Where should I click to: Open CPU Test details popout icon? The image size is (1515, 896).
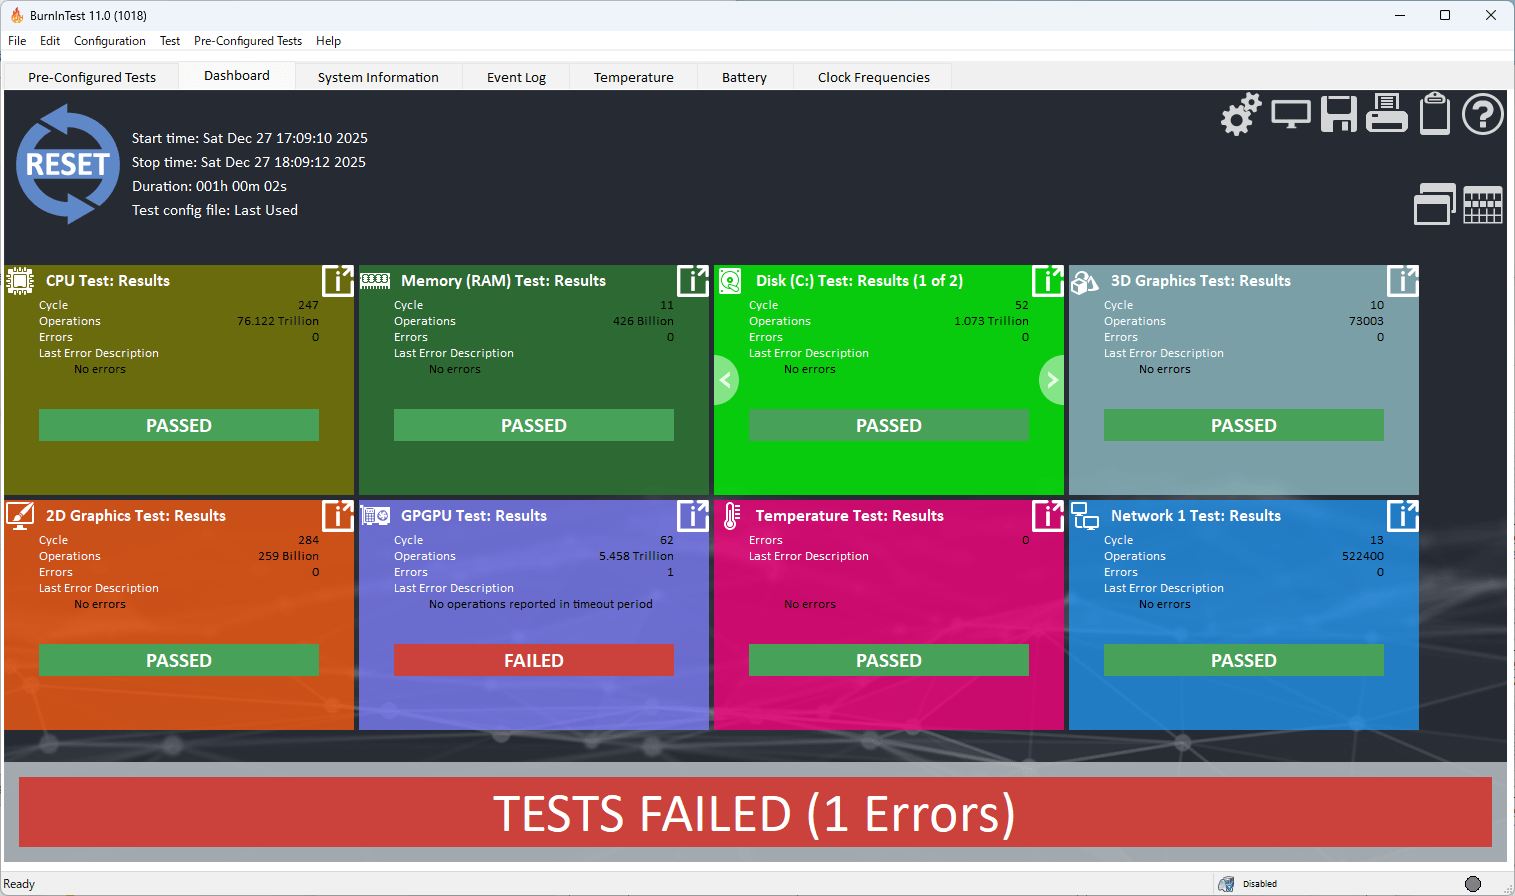click(337, 281)
